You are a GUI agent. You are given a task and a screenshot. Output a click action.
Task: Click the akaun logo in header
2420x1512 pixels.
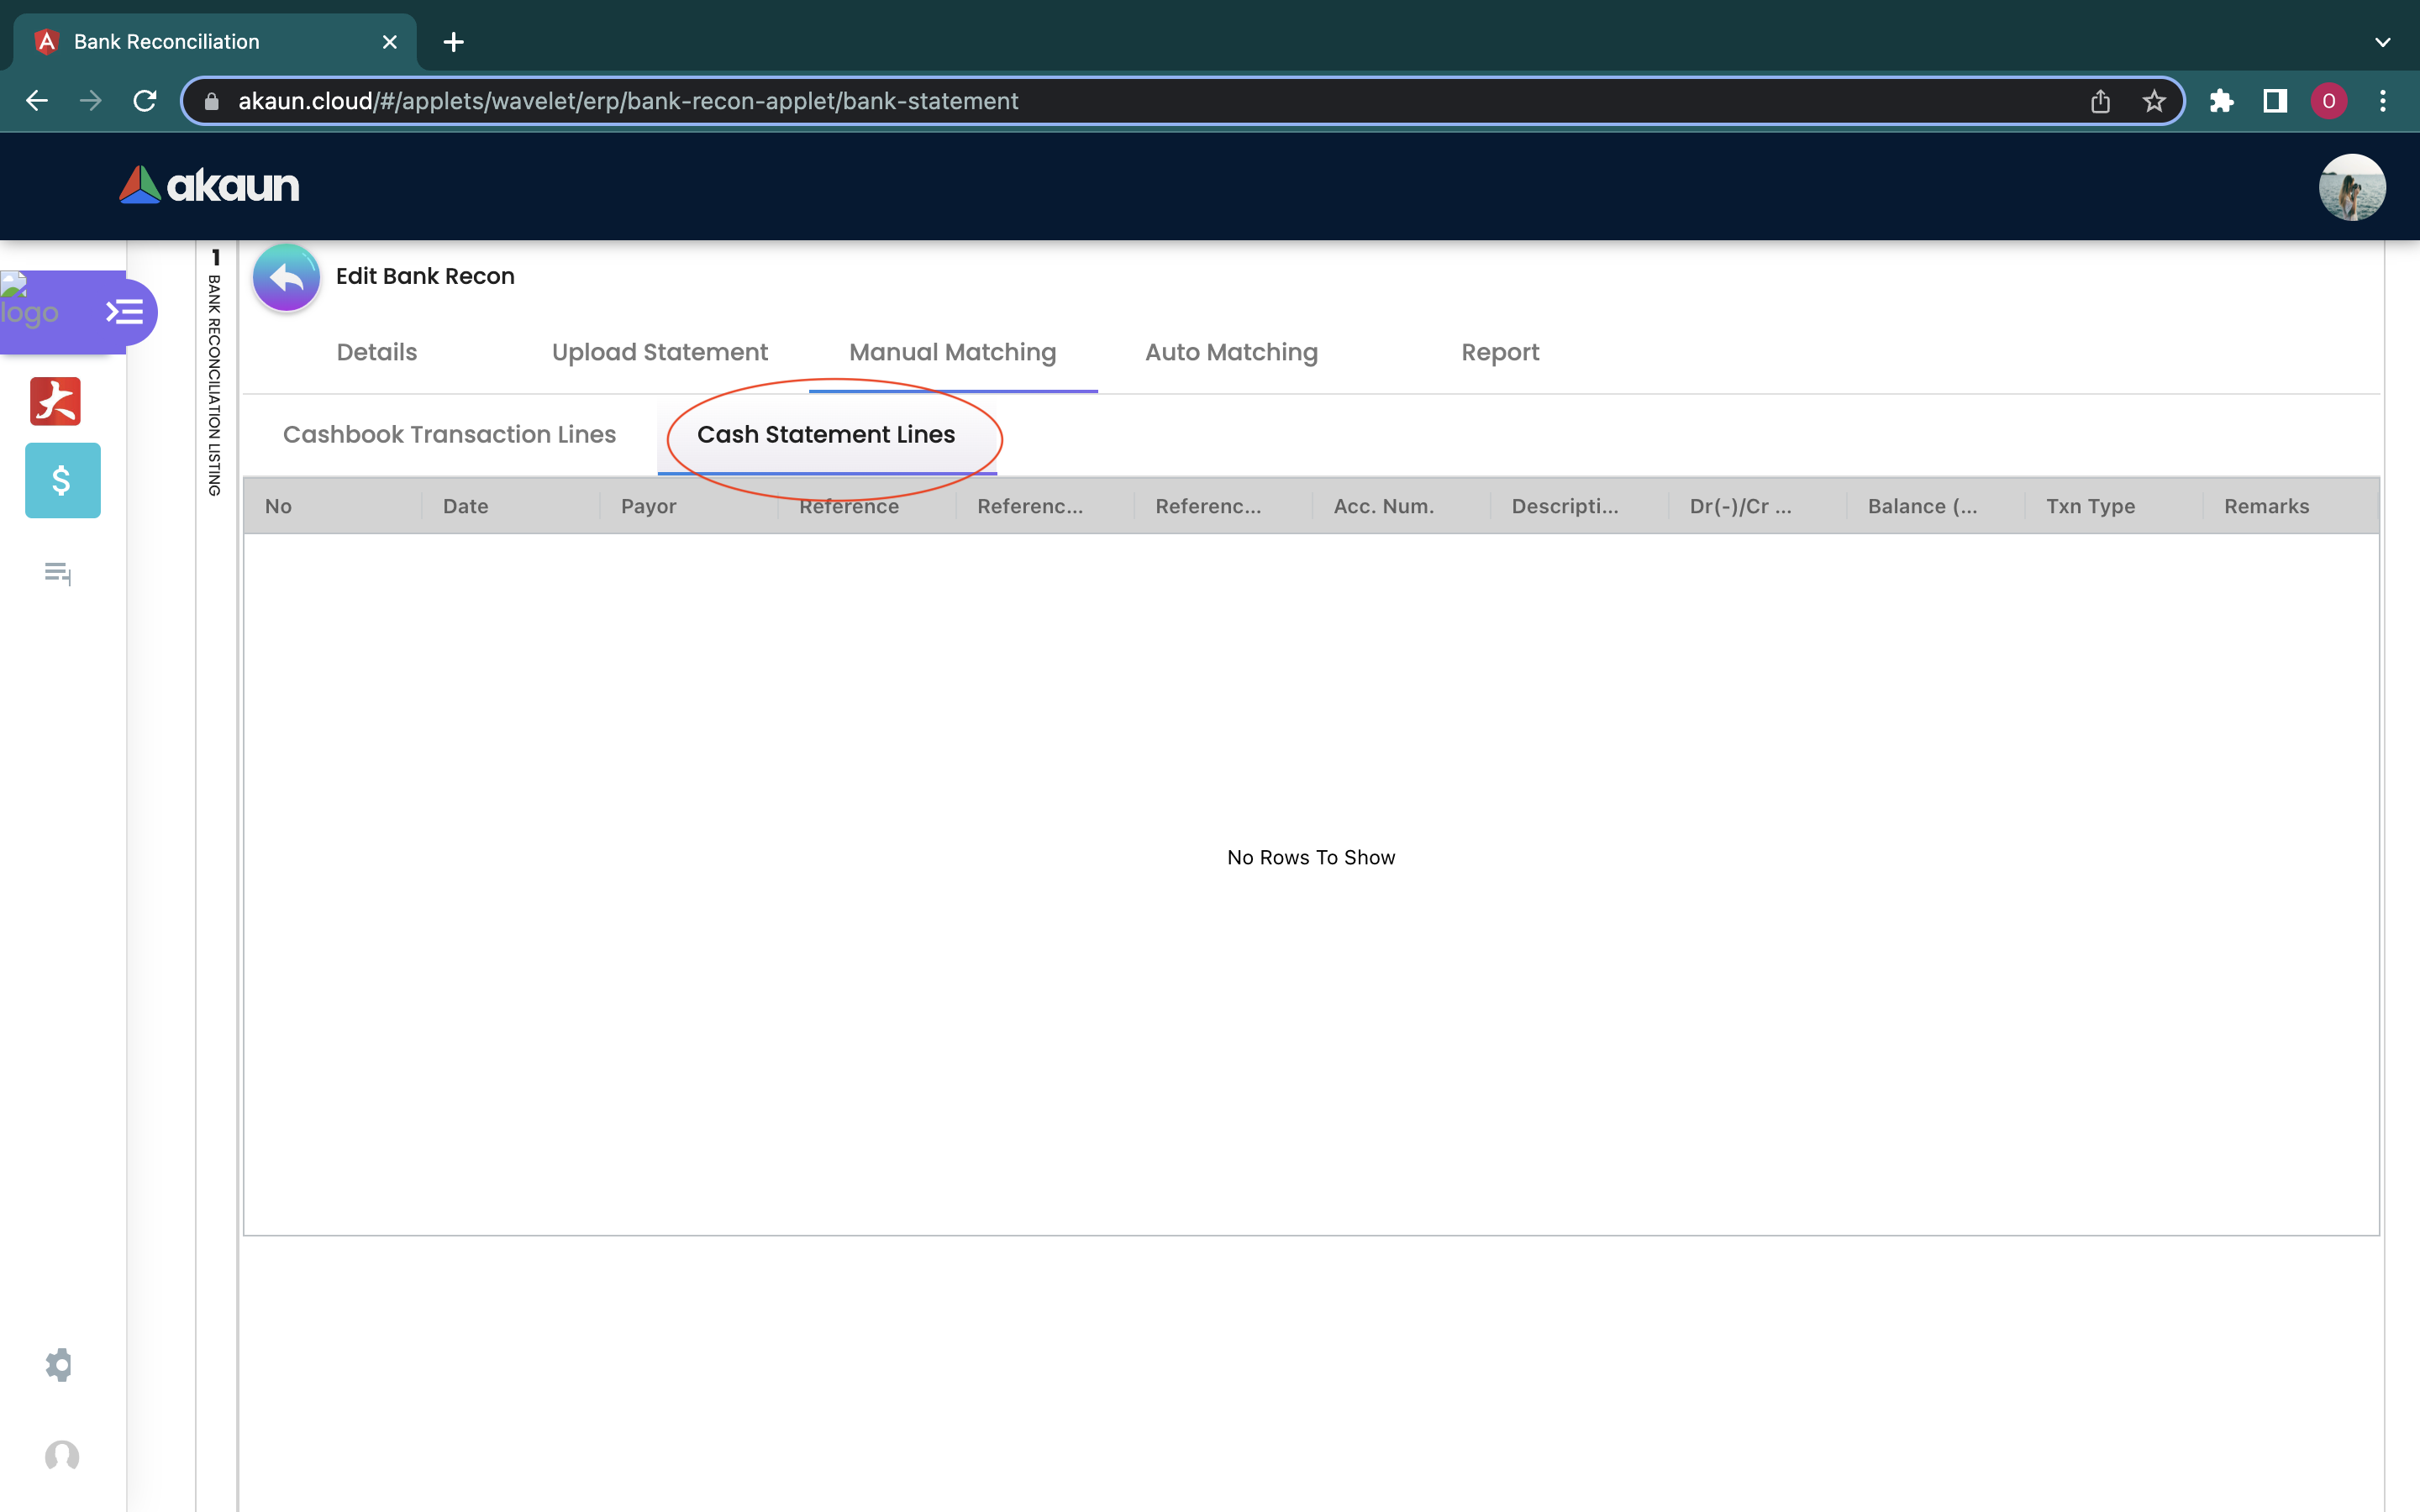point(210,186)
